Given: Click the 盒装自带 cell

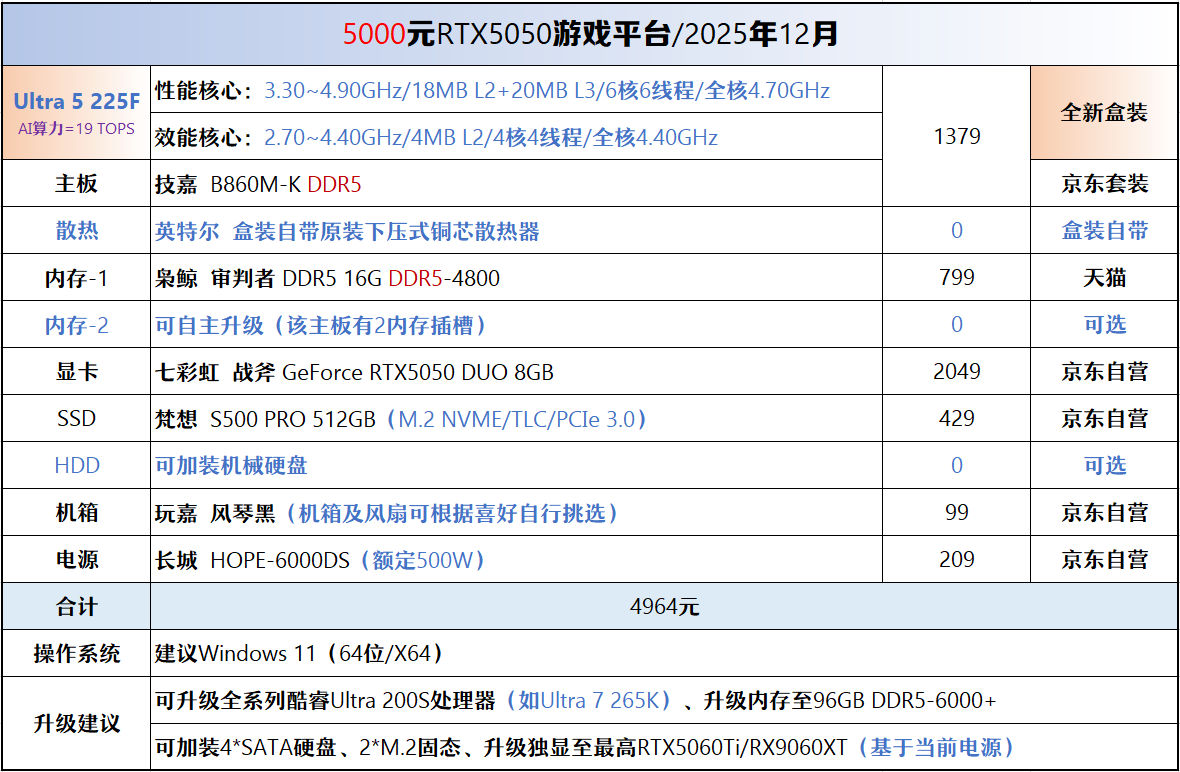Looking at the screenshot, I should [1104, 230].
